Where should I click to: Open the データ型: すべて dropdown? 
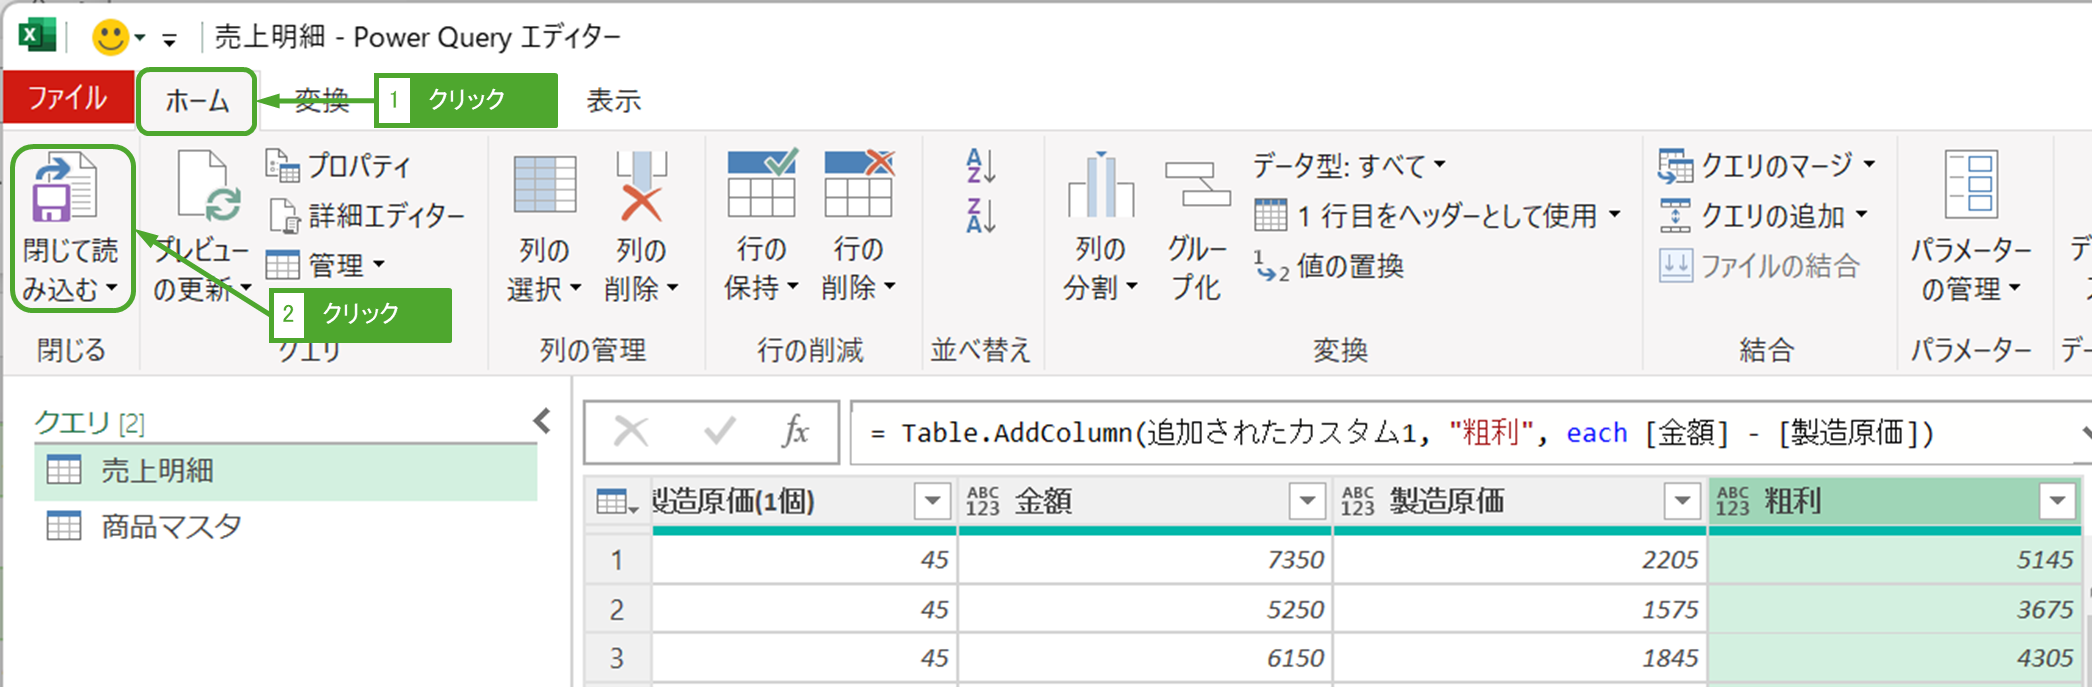1349,165
